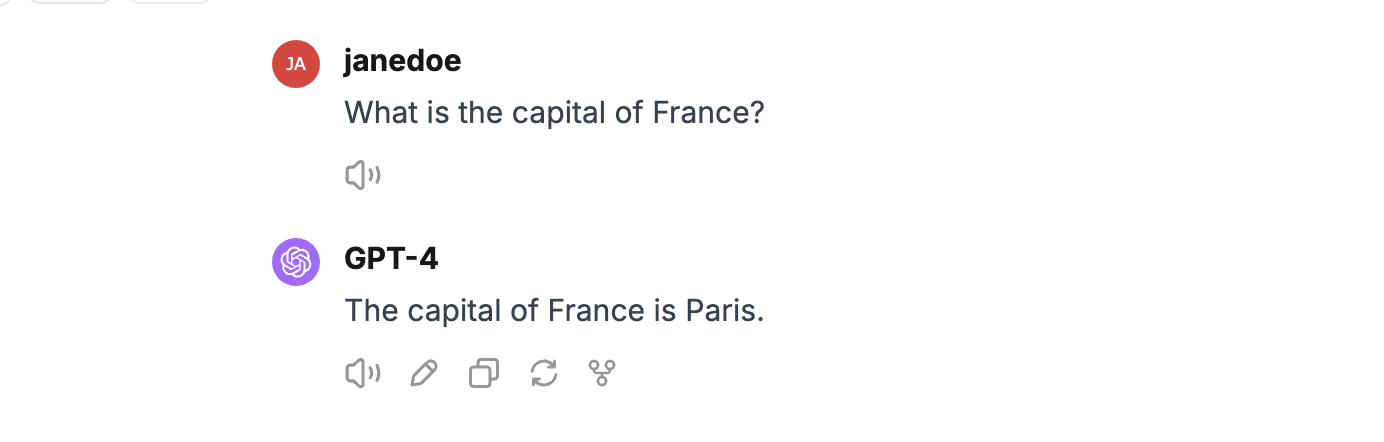Click the word "The" starting GPT-4's reply
Viewport: 1384px width, 442px height.
click(x=371, y=311)
